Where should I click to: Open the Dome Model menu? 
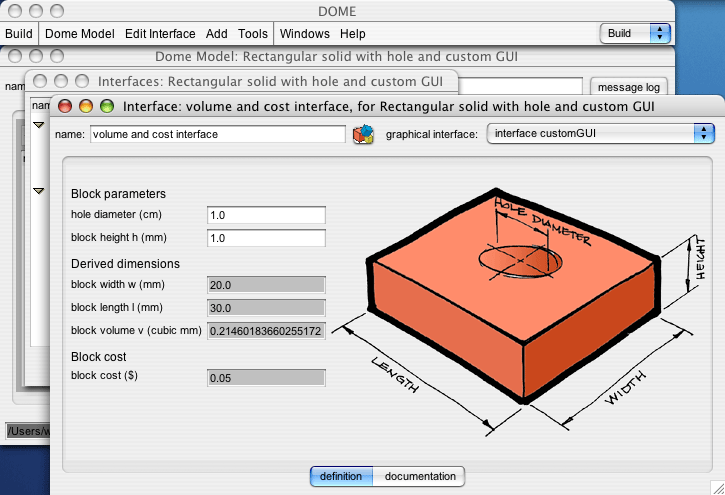point(80,34)
